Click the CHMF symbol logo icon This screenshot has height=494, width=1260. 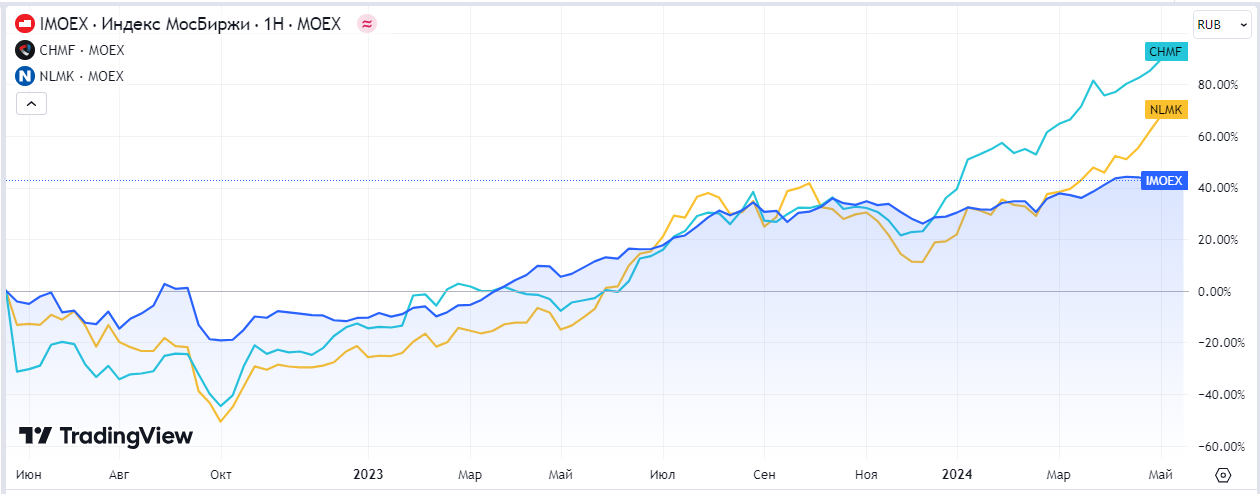coord(25,50)
